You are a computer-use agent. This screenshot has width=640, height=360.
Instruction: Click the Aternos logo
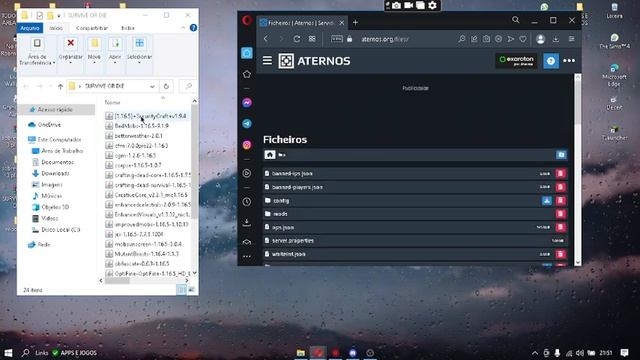click(x=314, y=61)
